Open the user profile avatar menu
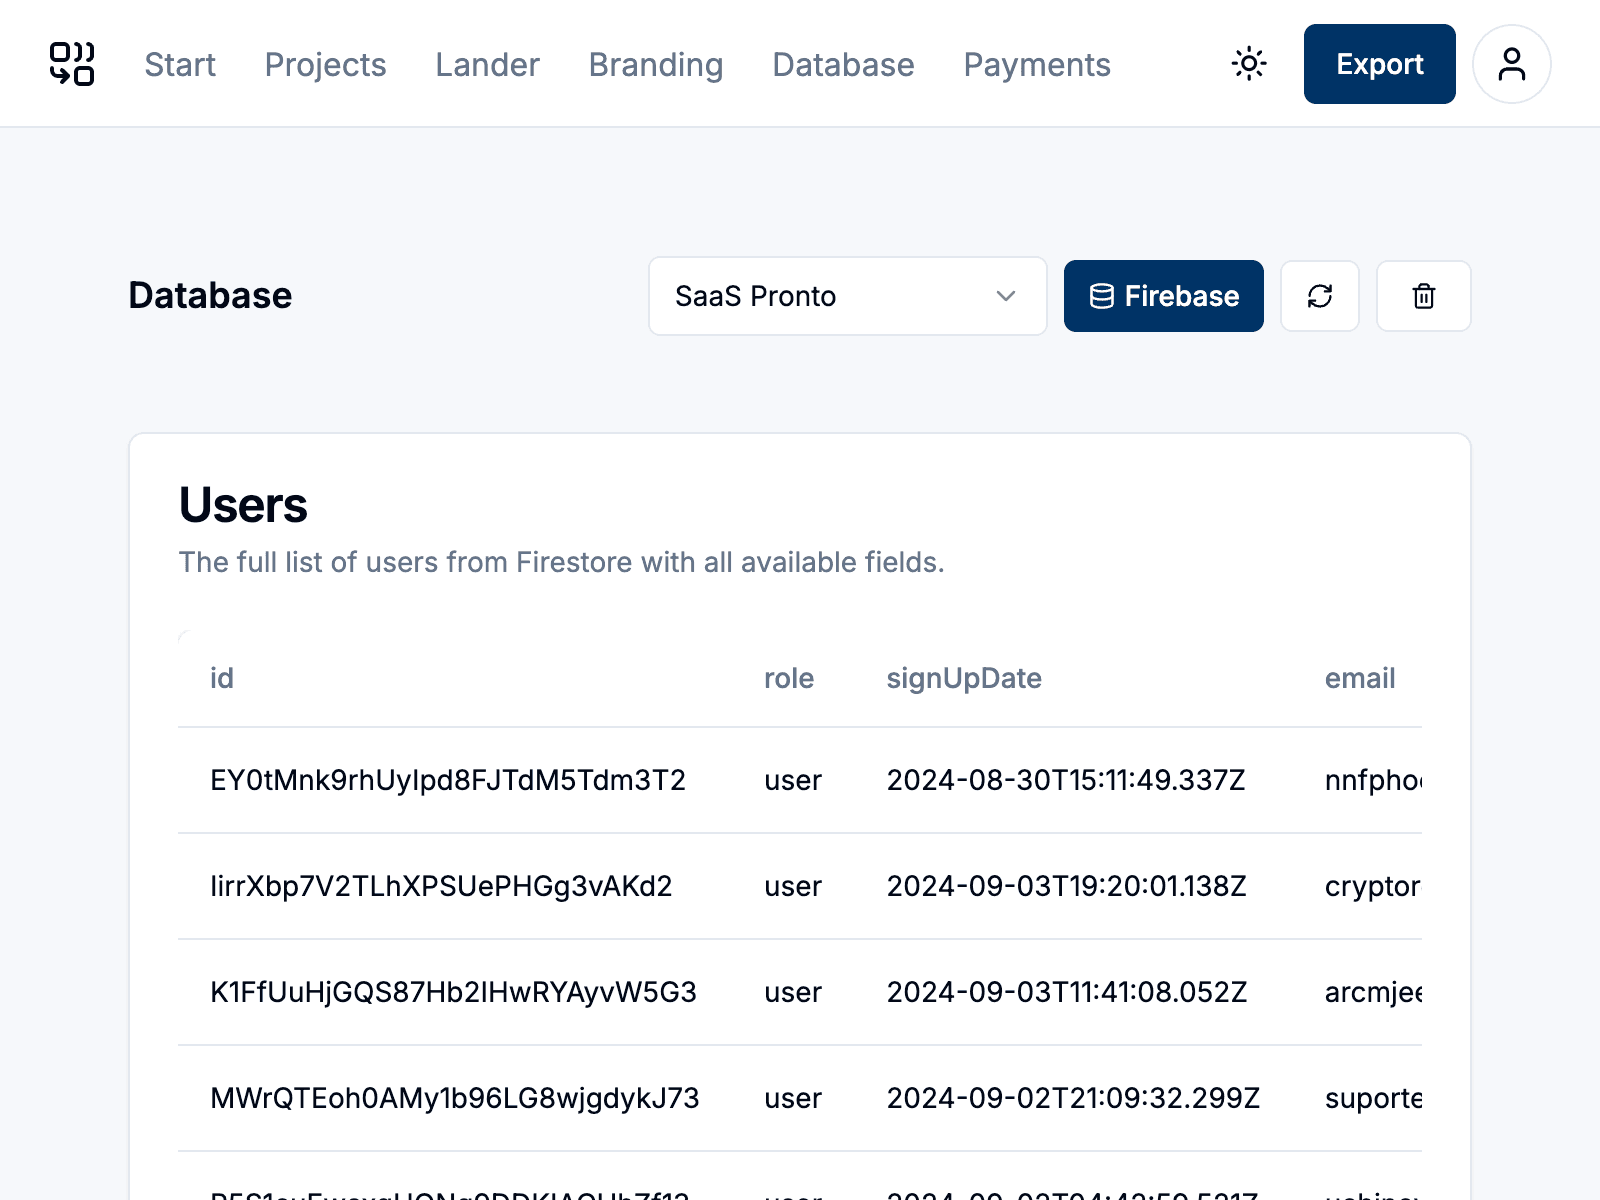 pyautogui.click(x=1512, y=64)
